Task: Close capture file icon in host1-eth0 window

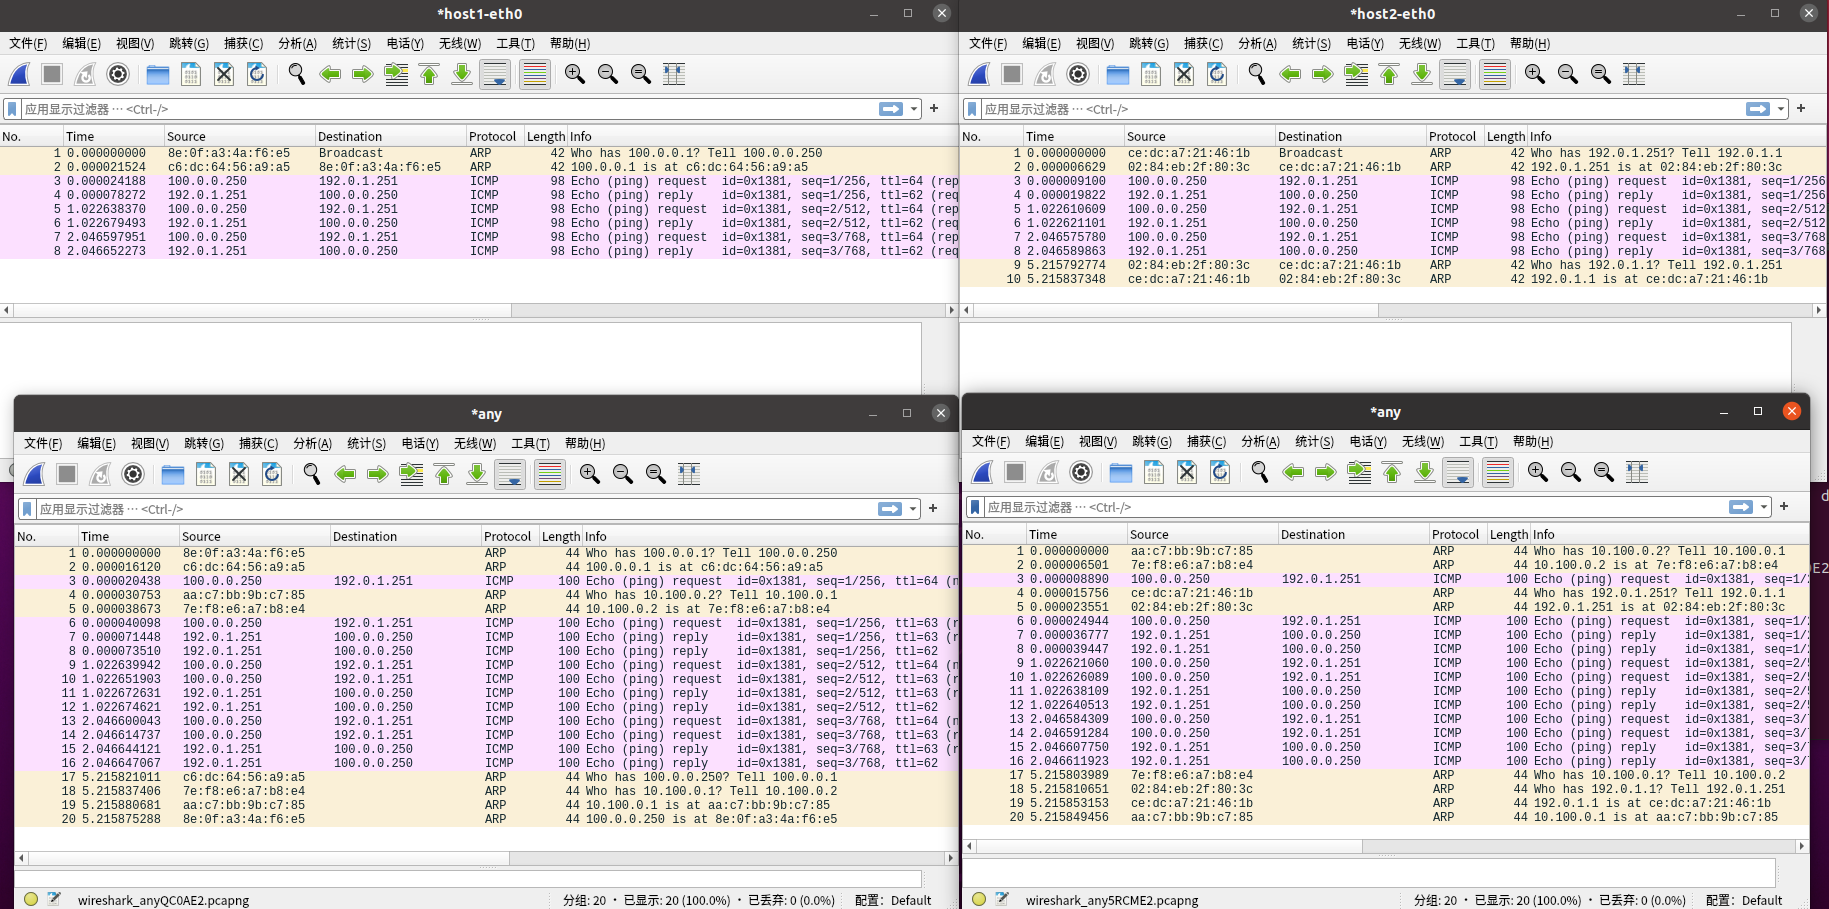Action: coord(224,74)
